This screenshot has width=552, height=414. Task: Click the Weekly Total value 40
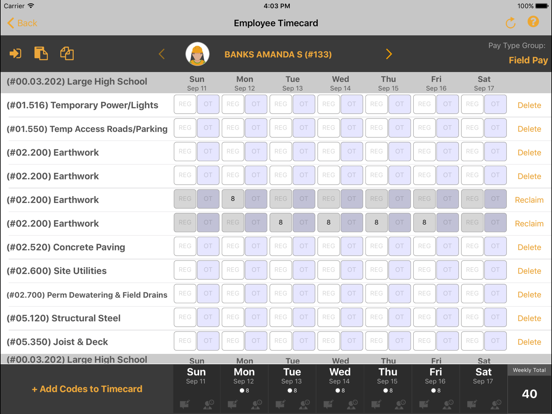pos(529,394)
